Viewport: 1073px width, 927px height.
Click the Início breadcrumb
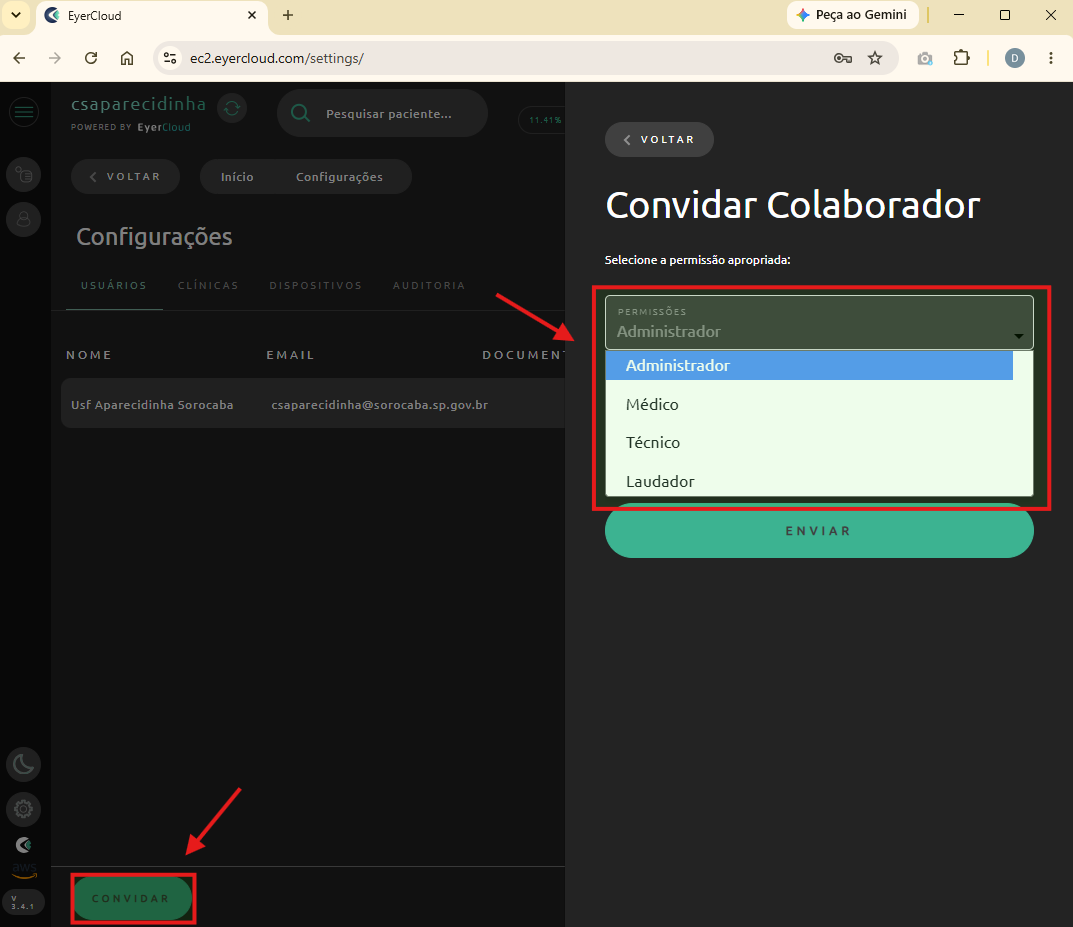tap(237, 177)
